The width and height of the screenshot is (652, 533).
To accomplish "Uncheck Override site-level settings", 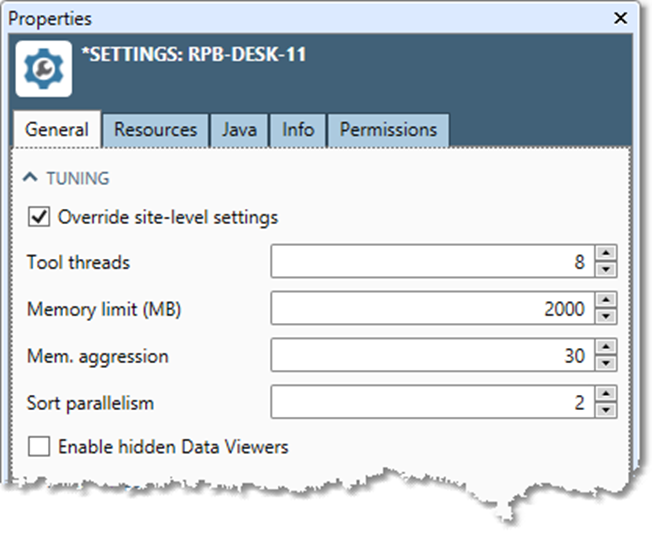I will [39, 217].
